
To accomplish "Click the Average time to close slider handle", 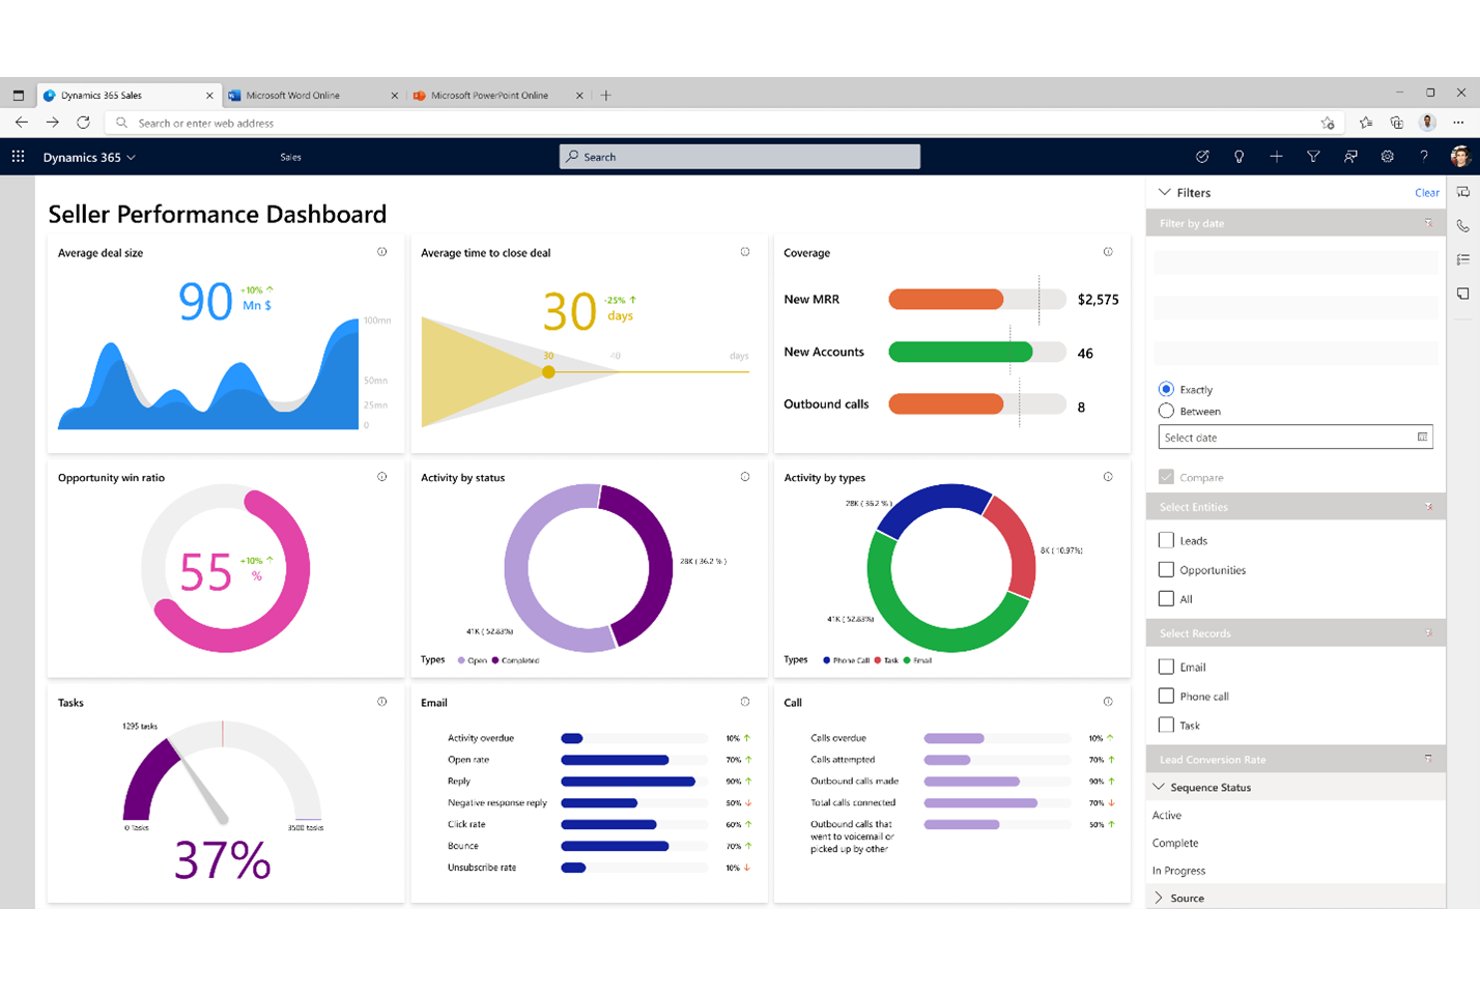I will [548, 372].
